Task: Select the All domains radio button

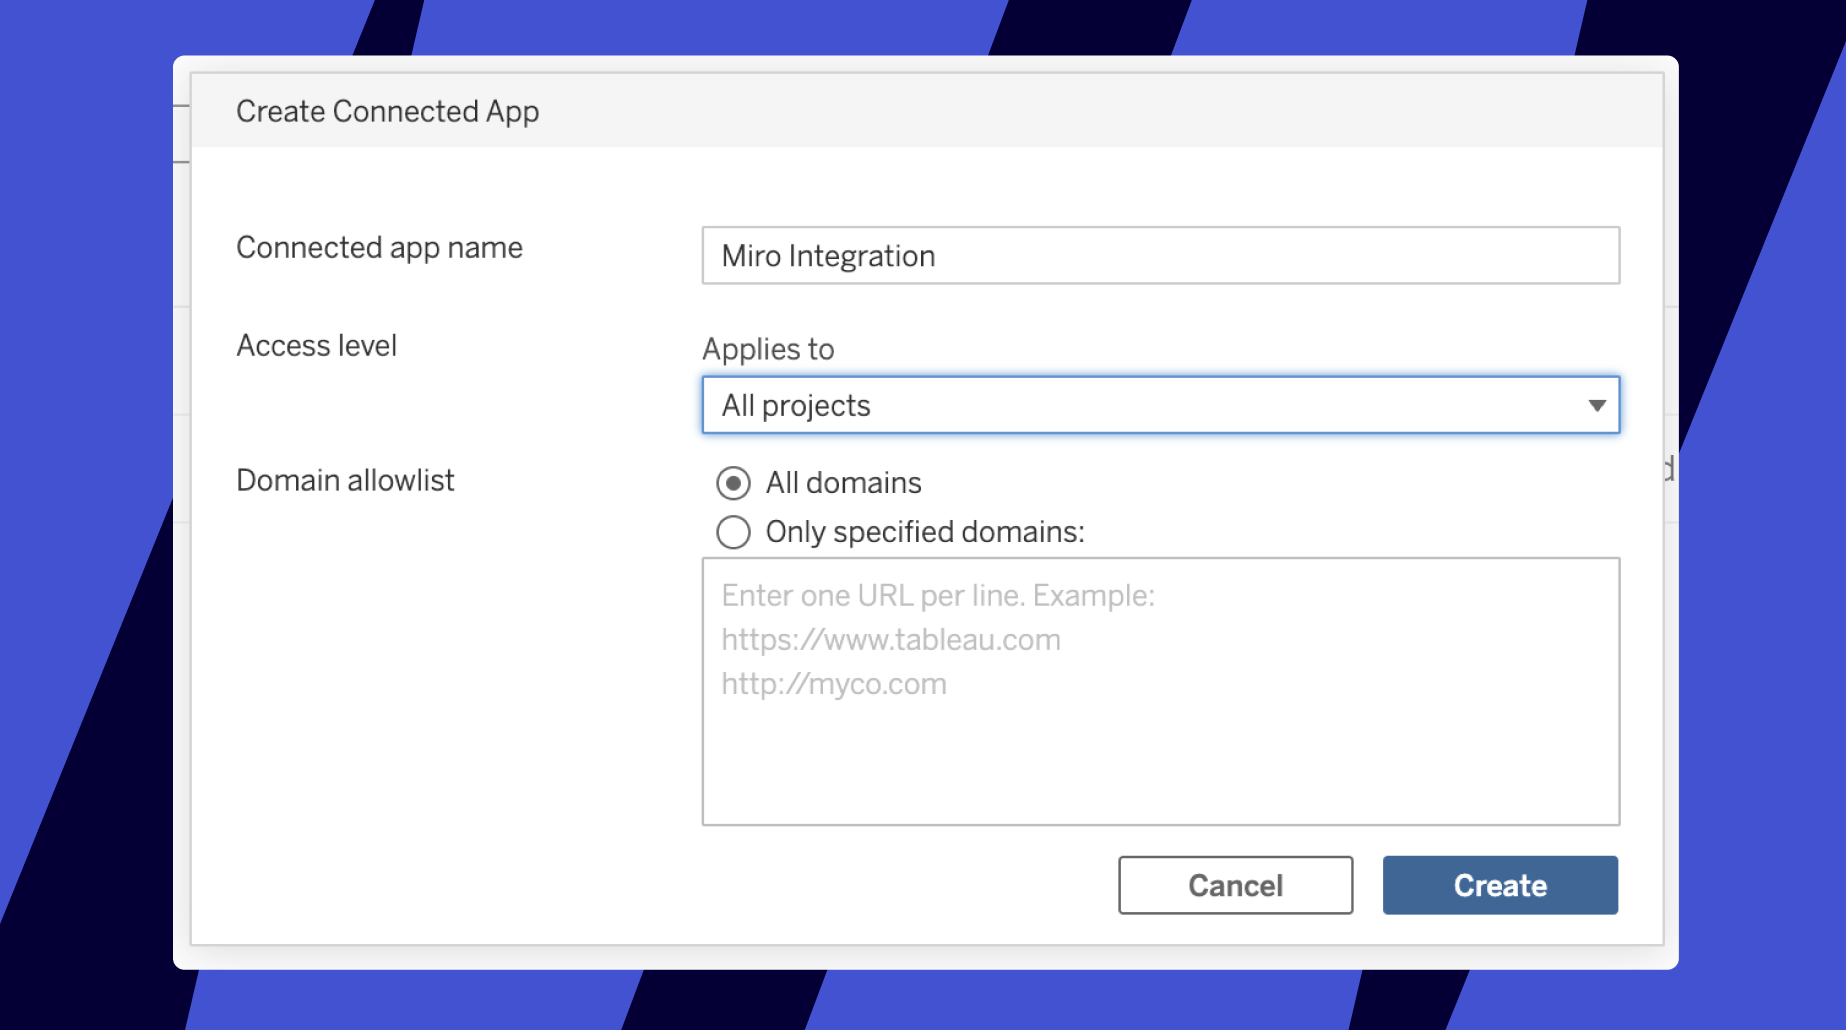Action: (733, 483)
